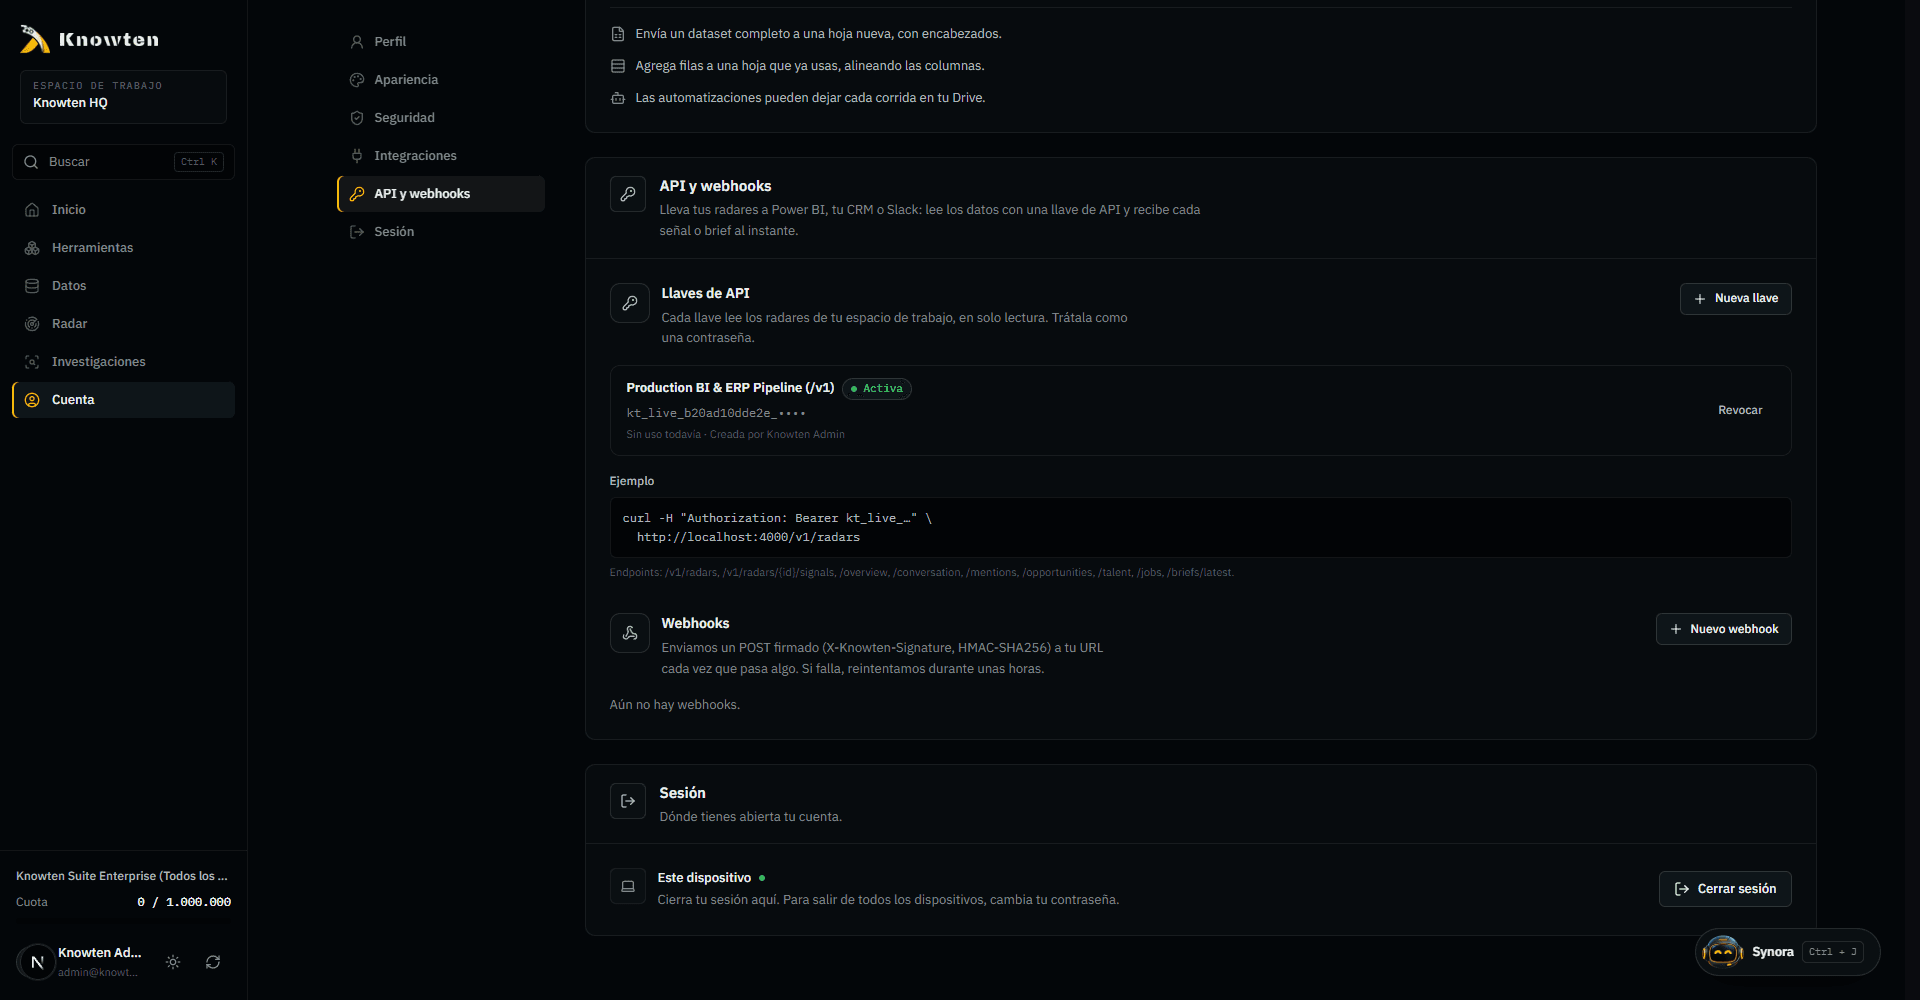Toggle the light/dark theme sun icon
This screenshot has height=1000, width=1920.
[x=173, y=962]
